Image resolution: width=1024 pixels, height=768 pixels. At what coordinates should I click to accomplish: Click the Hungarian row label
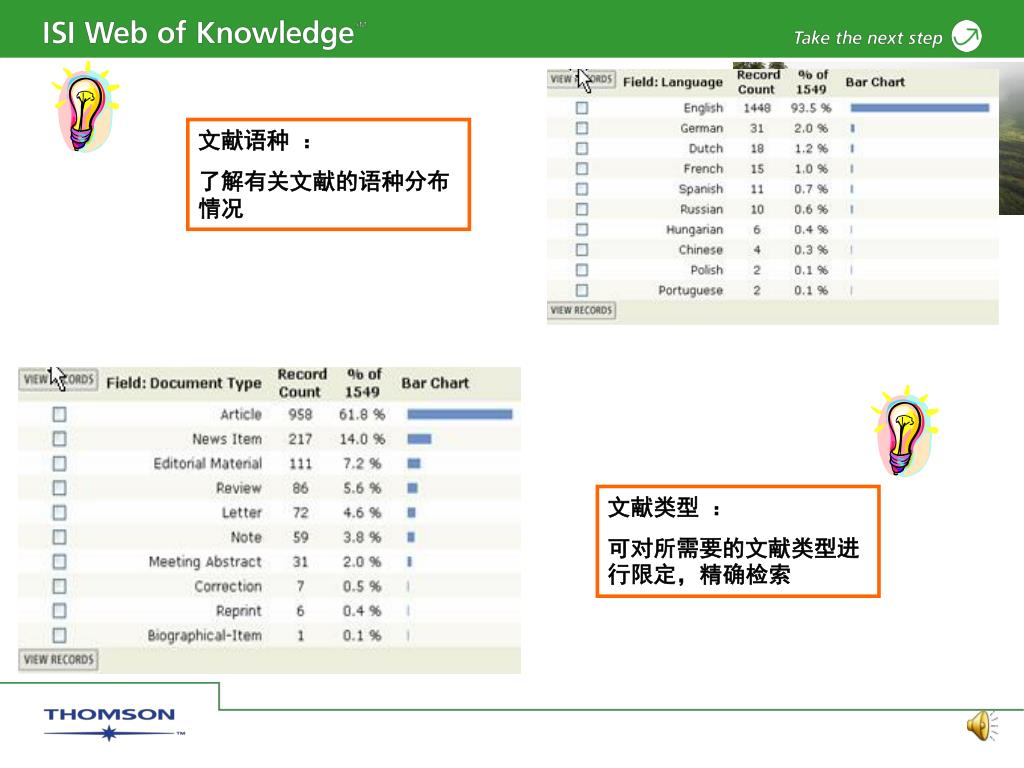[694, 229]
